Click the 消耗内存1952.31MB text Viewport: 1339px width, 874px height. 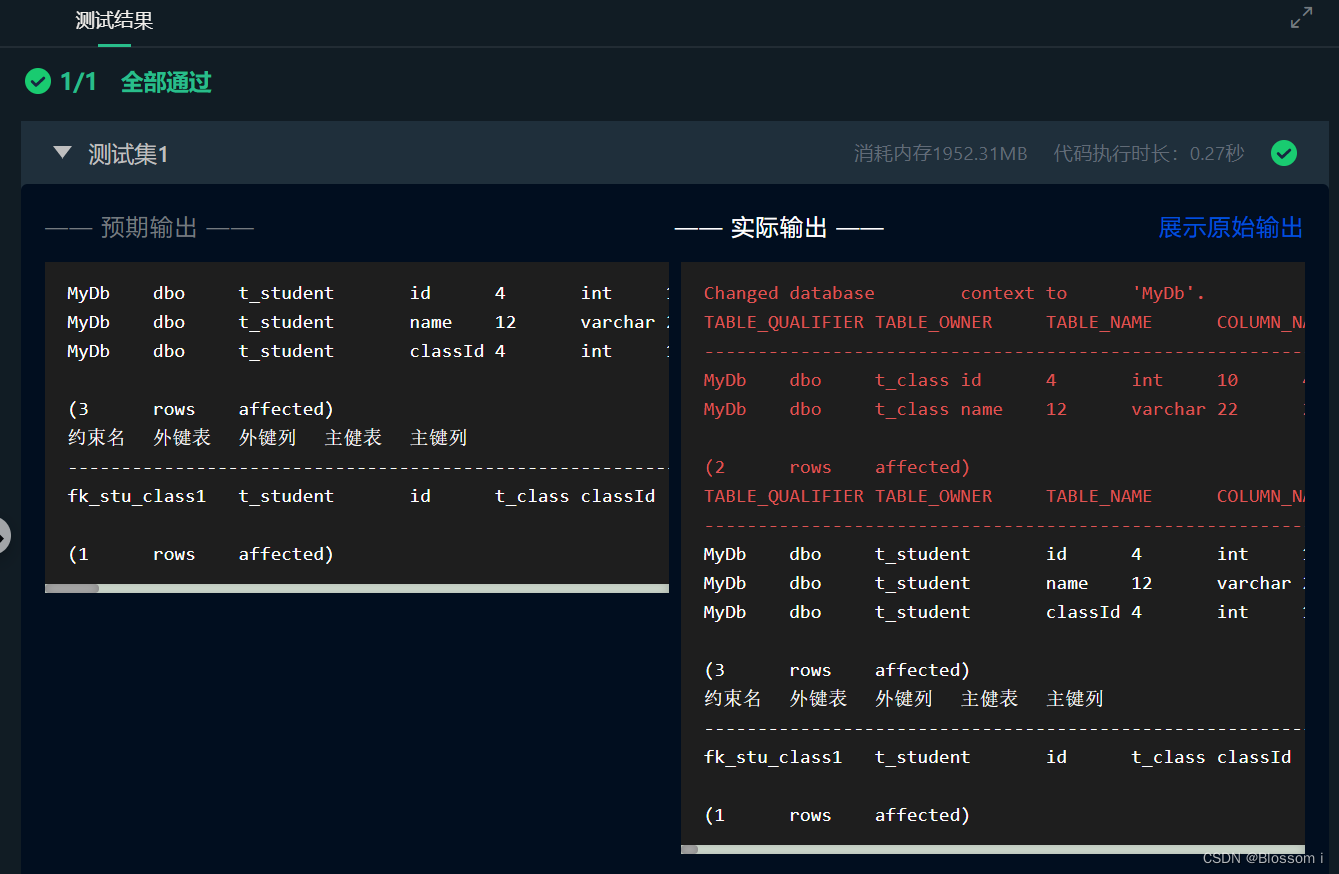pyautogui.click(x=940, y=153)
